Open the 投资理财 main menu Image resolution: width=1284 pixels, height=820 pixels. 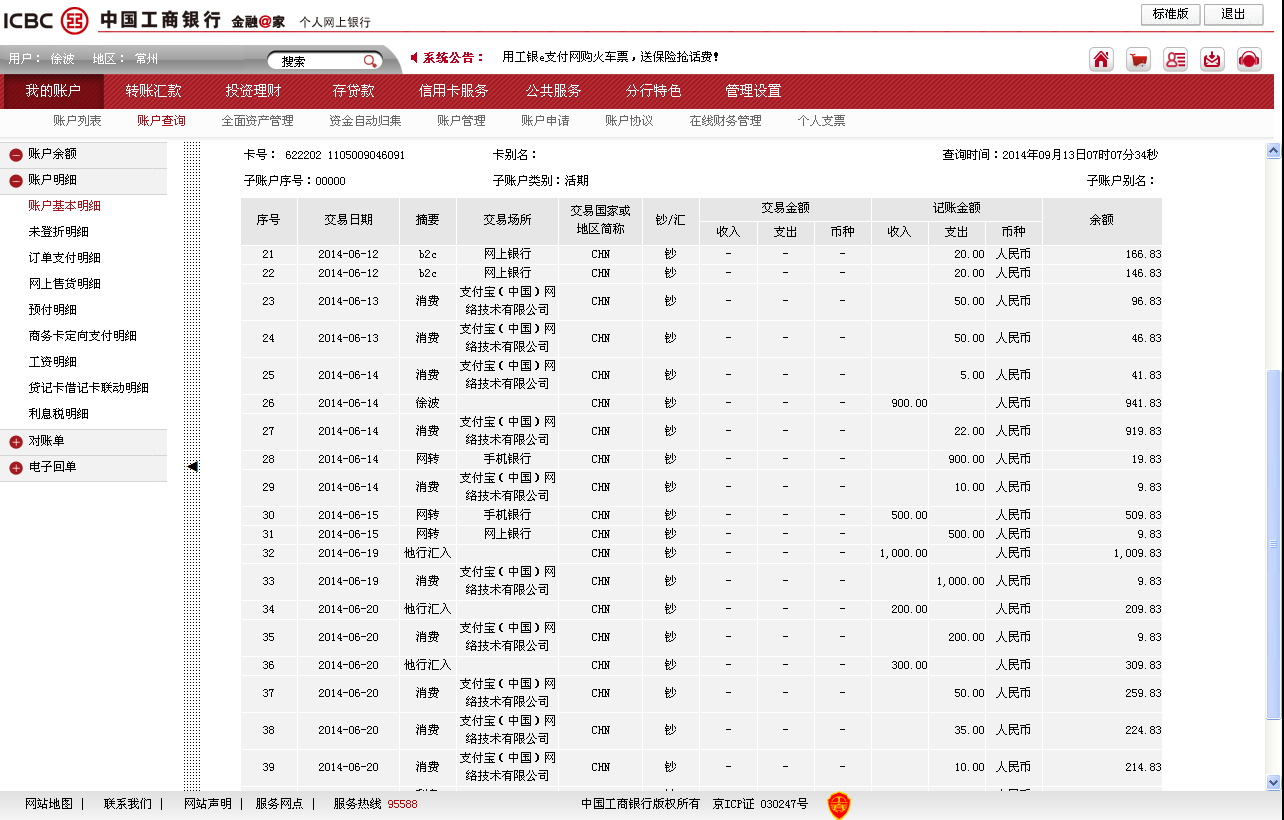pyautogui.click(x=253, y=91)
